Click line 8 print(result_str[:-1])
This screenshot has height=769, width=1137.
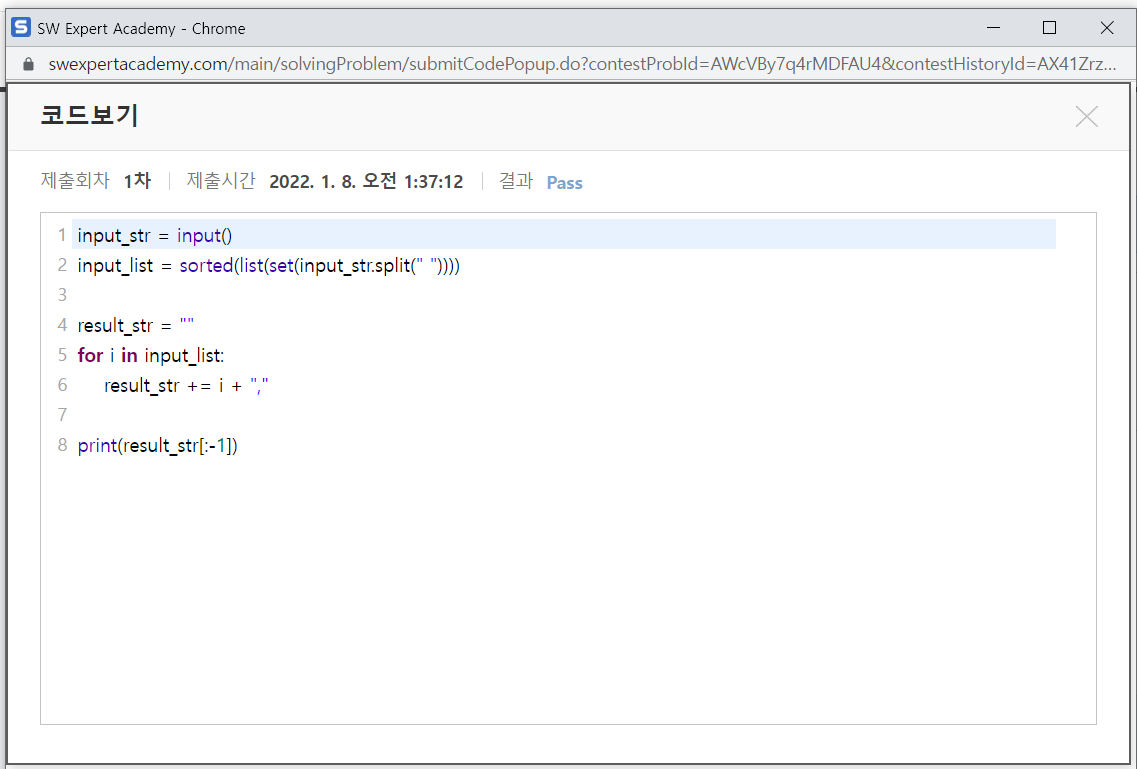pyautogui.click(x=157, y=445)
